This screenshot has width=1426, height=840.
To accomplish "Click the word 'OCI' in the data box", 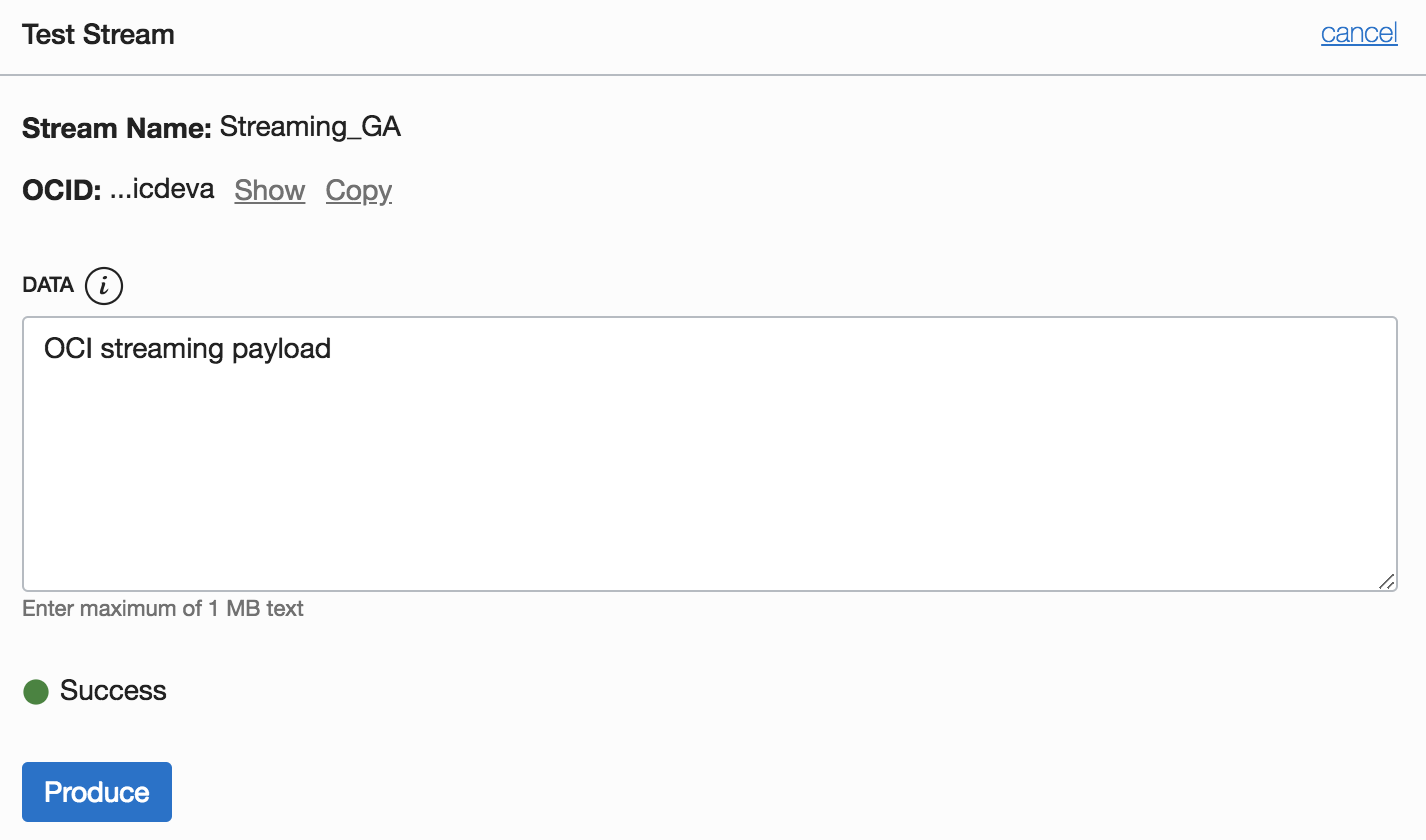I will click(x=68, y=348).
